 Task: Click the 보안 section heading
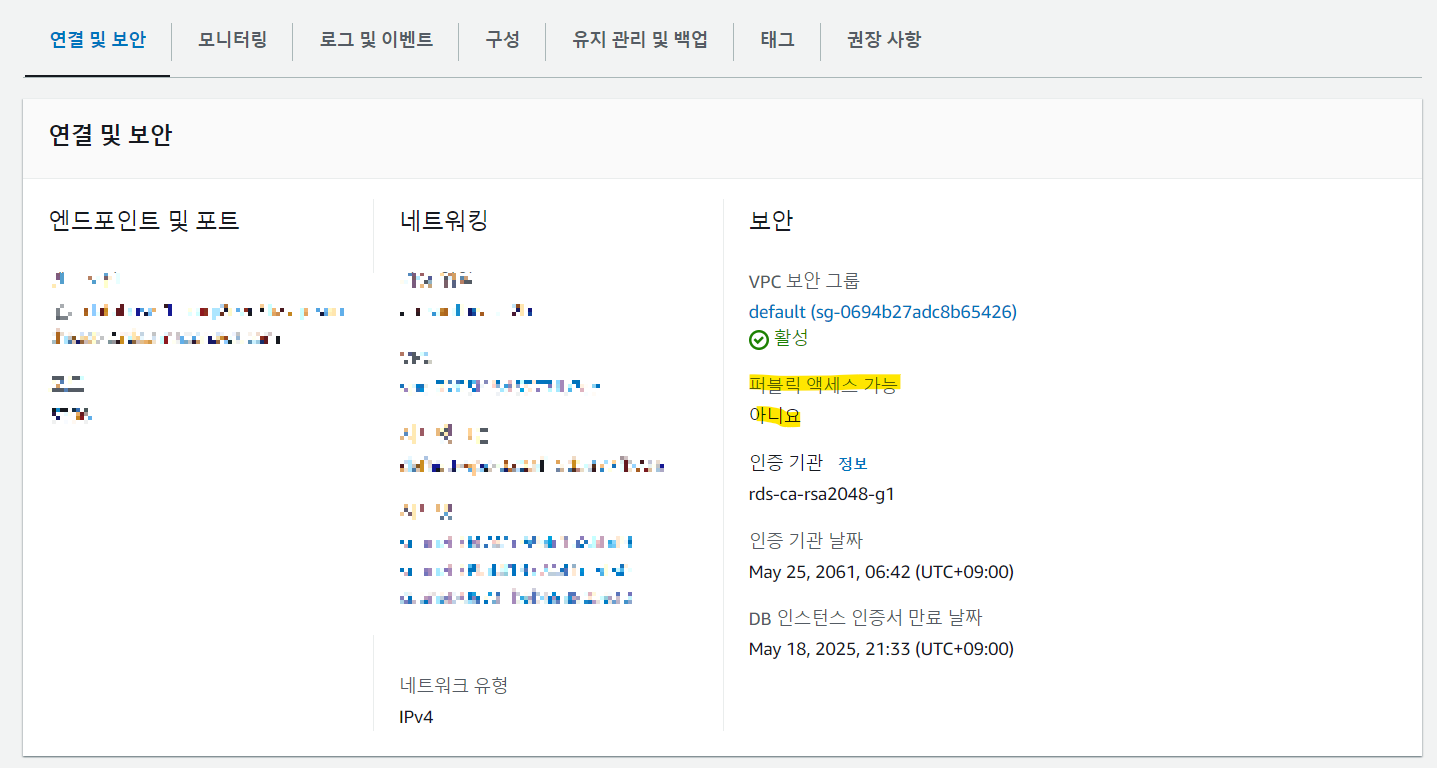point(771,220)
